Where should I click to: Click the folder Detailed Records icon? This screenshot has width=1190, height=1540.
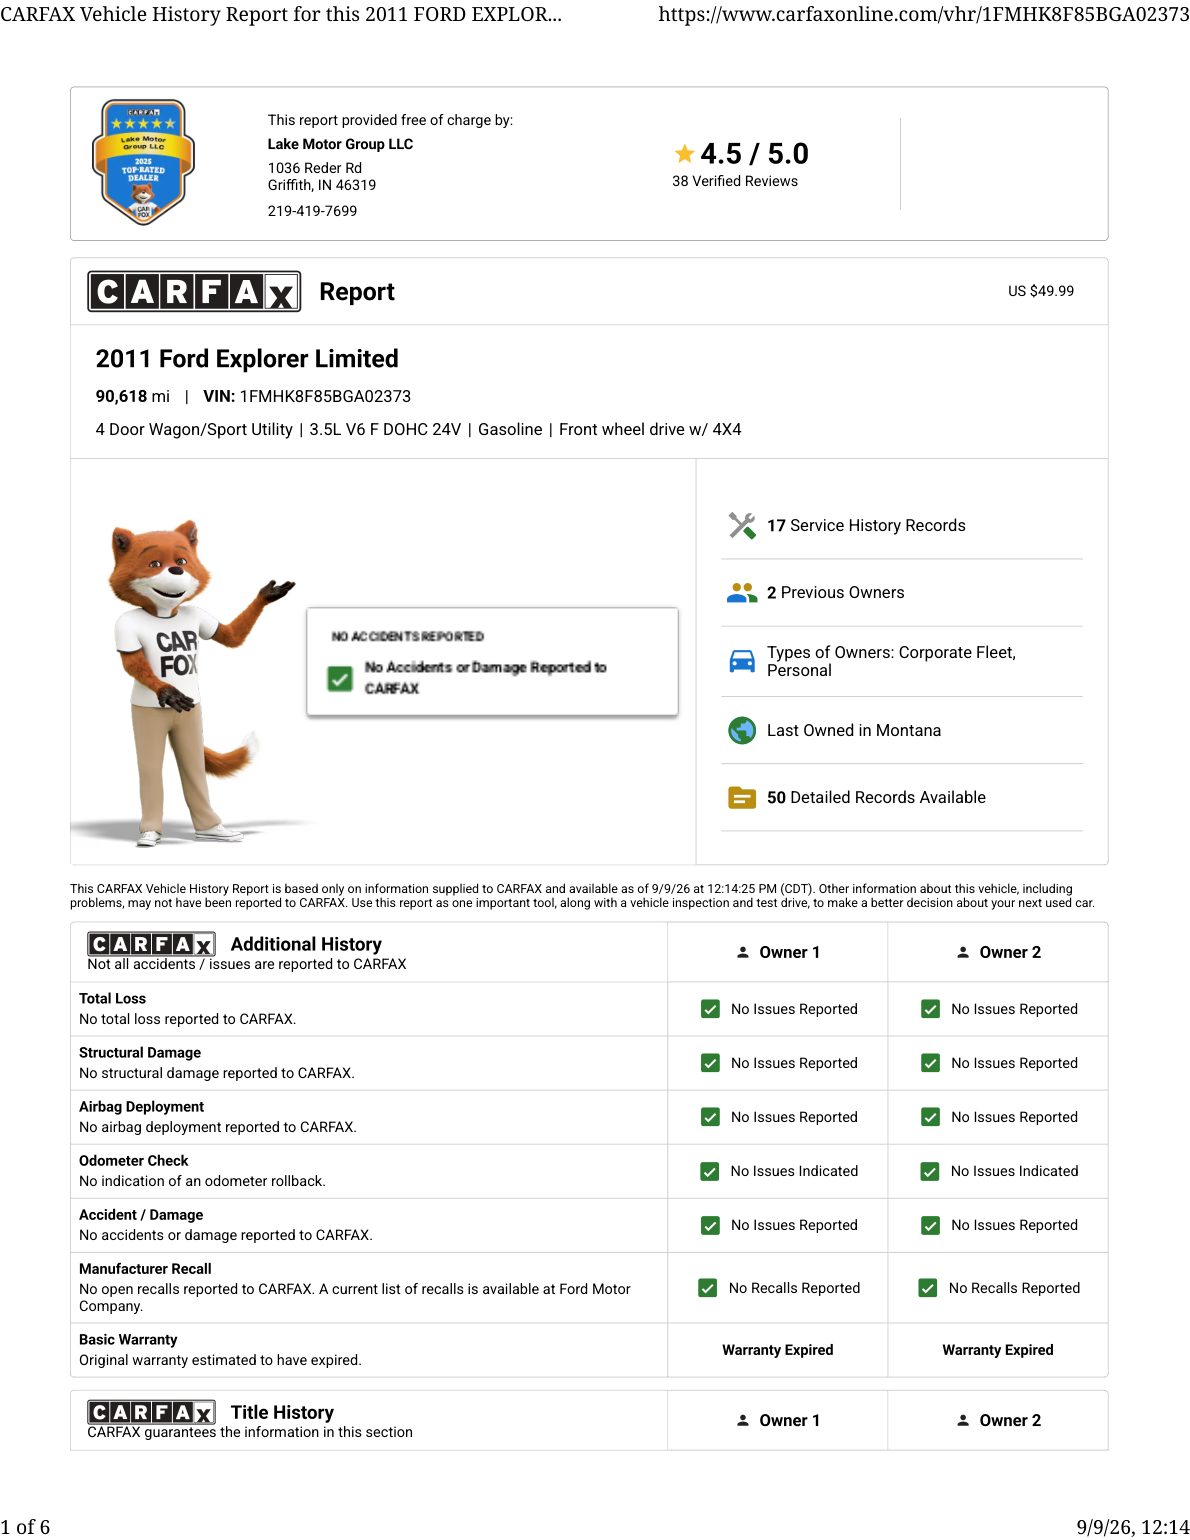[742, 798]
